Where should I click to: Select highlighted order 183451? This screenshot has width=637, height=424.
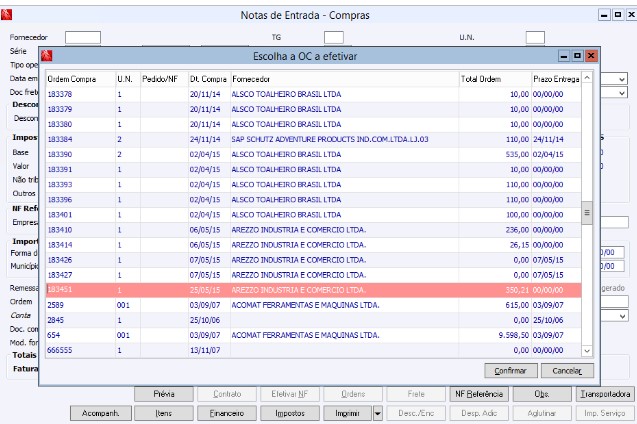click(x=313, y=290)
